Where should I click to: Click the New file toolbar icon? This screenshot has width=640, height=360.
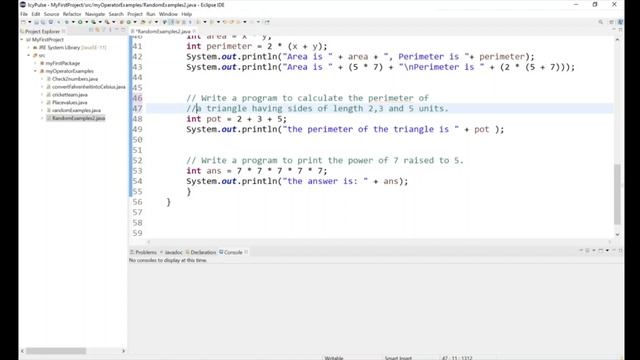pyautogui.click(x=24, y=22)
